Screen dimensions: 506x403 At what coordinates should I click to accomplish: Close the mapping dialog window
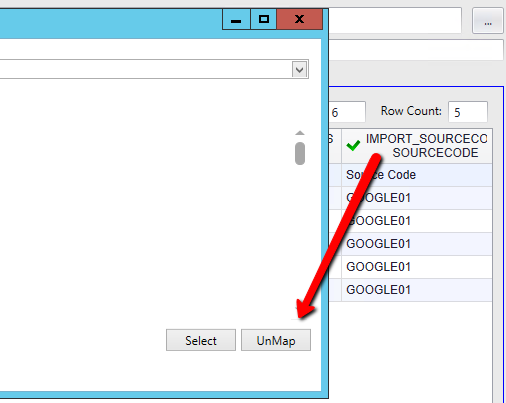pos(299,19)
